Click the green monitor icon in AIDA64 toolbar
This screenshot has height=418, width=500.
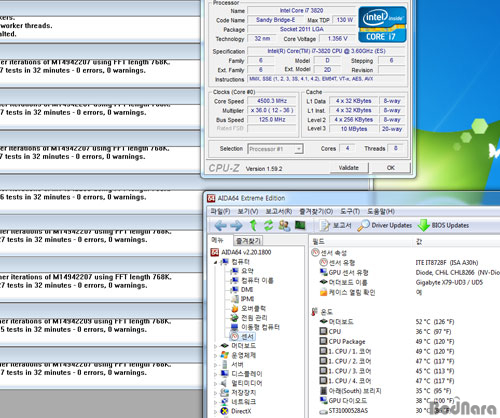tap(300, 225)
